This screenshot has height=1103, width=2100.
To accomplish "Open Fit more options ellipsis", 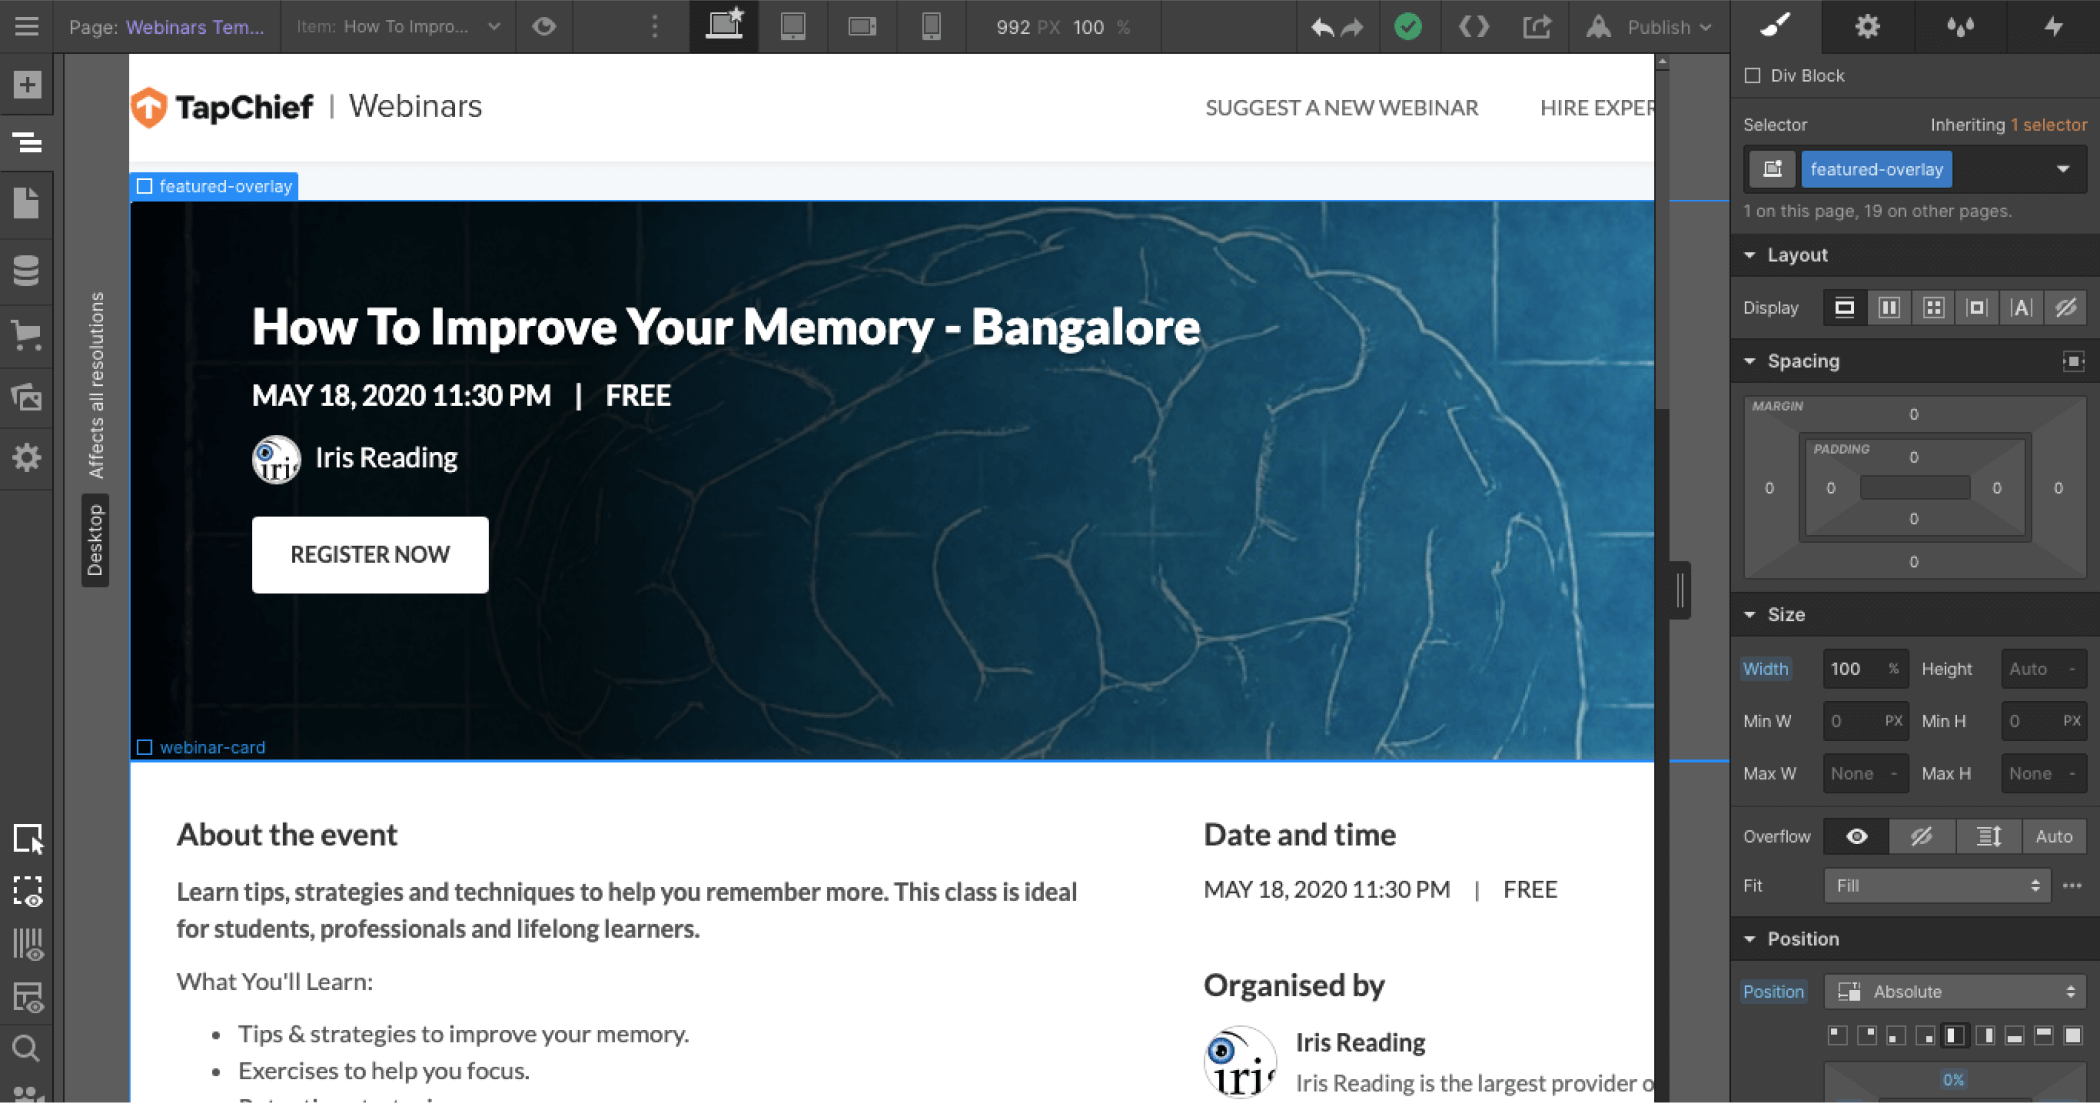I will coord(2072,886).
